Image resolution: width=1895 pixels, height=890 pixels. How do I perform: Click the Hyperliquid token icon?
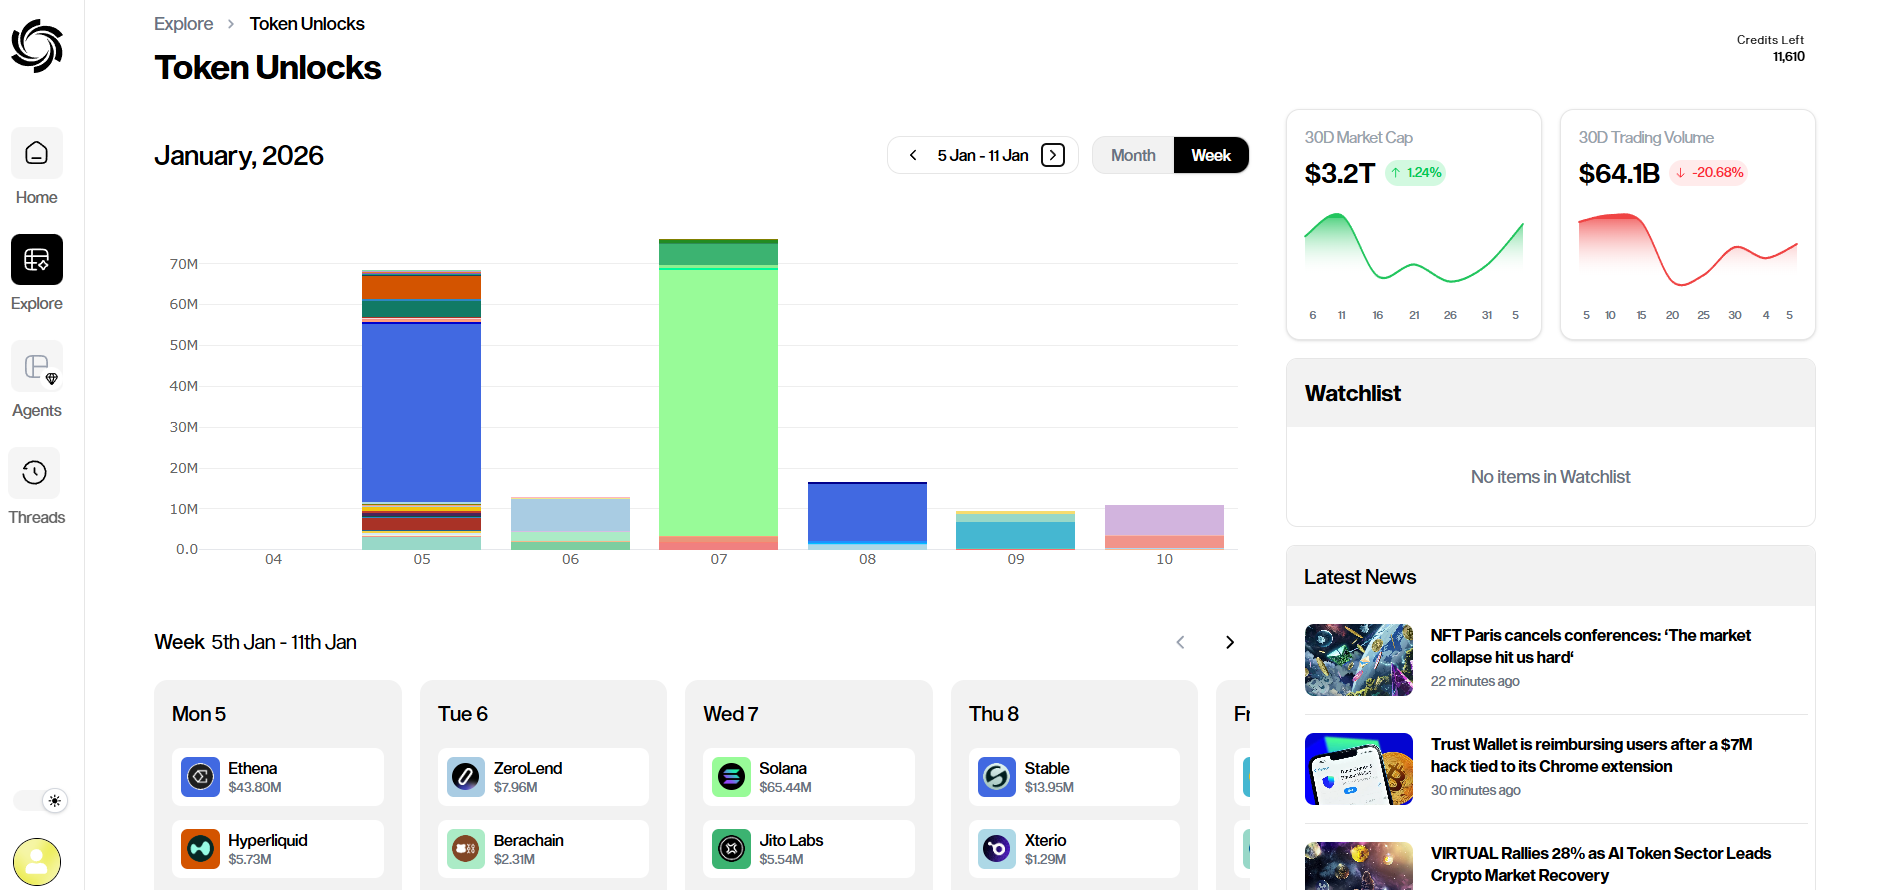click(200, 849)
